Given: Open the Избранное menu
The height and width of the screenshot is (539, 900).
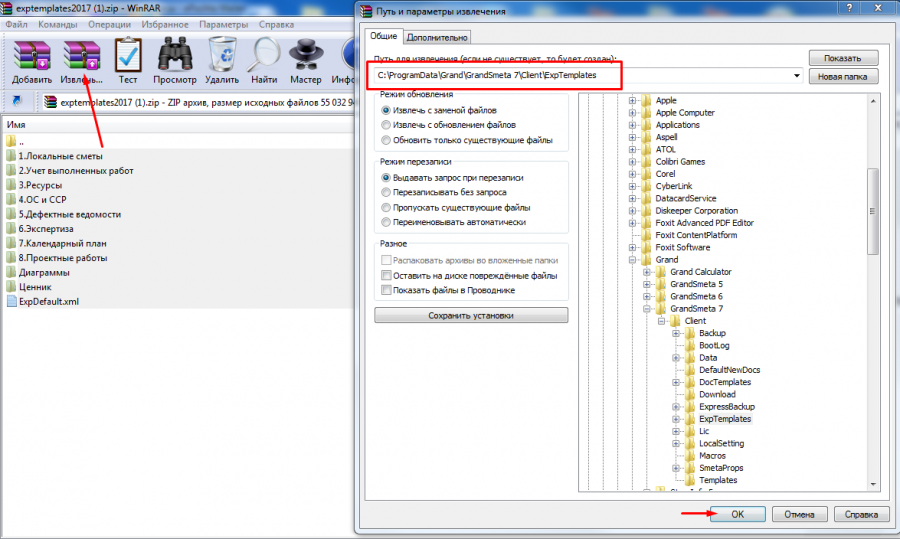Looking at the screenshot, I should point(165,25).
